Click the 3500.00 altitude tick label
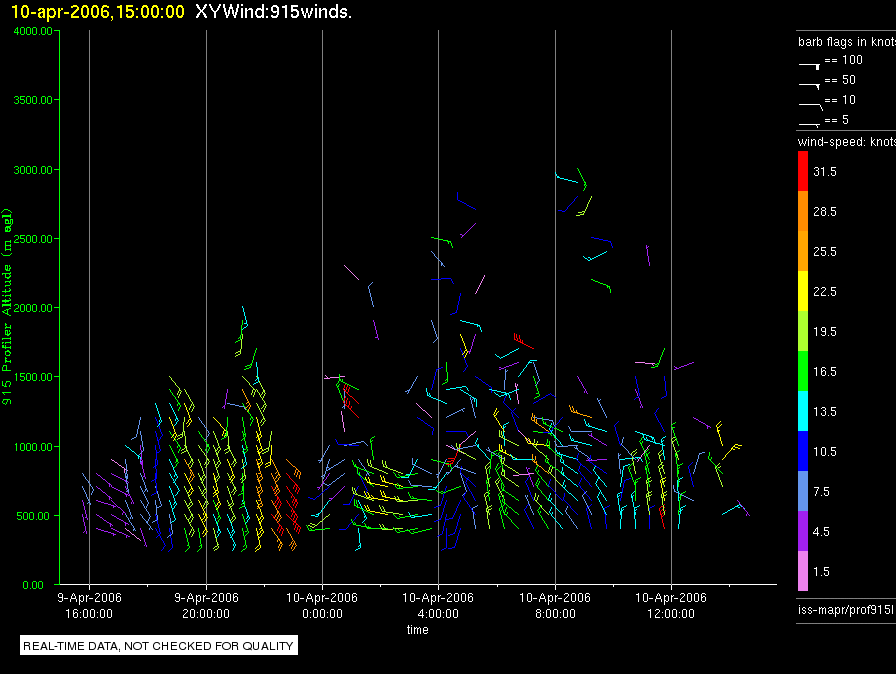This screenshot has width=896, height=674. tap(33, 100)
